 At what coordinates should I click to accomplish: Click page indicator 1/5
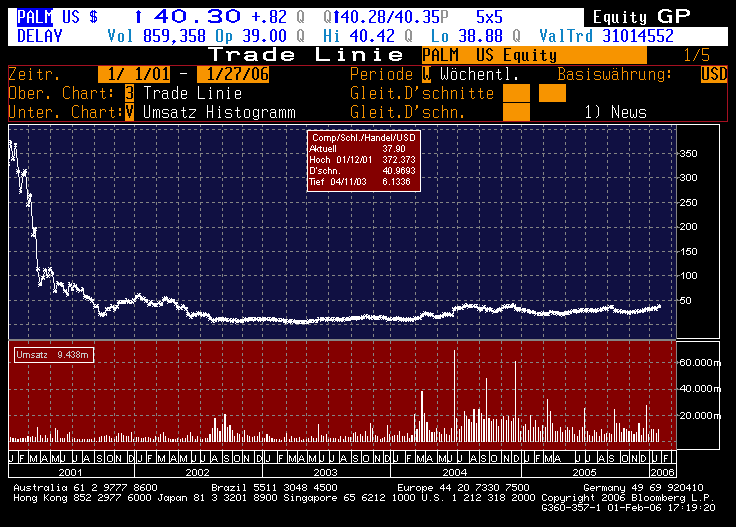pyautogui.click(x=697, y=55)
